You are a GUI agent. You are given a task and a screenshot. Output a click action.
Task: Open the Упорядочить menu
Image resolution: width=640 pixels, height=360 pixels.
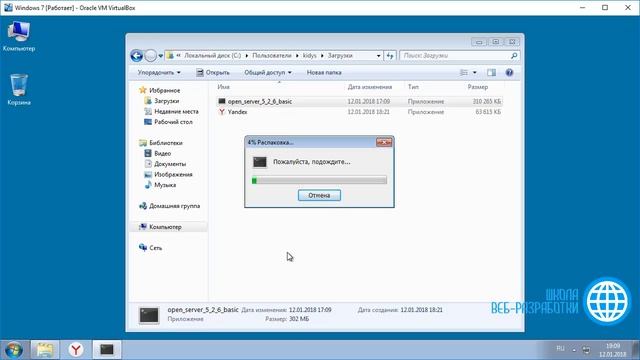click(x=159, y=73)
